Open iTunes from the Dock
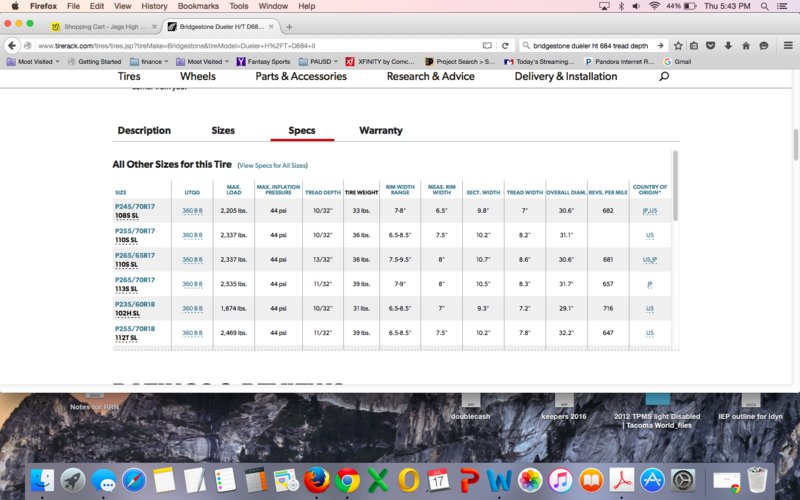Viewport: 800px width, 500px height. (560, 480)
